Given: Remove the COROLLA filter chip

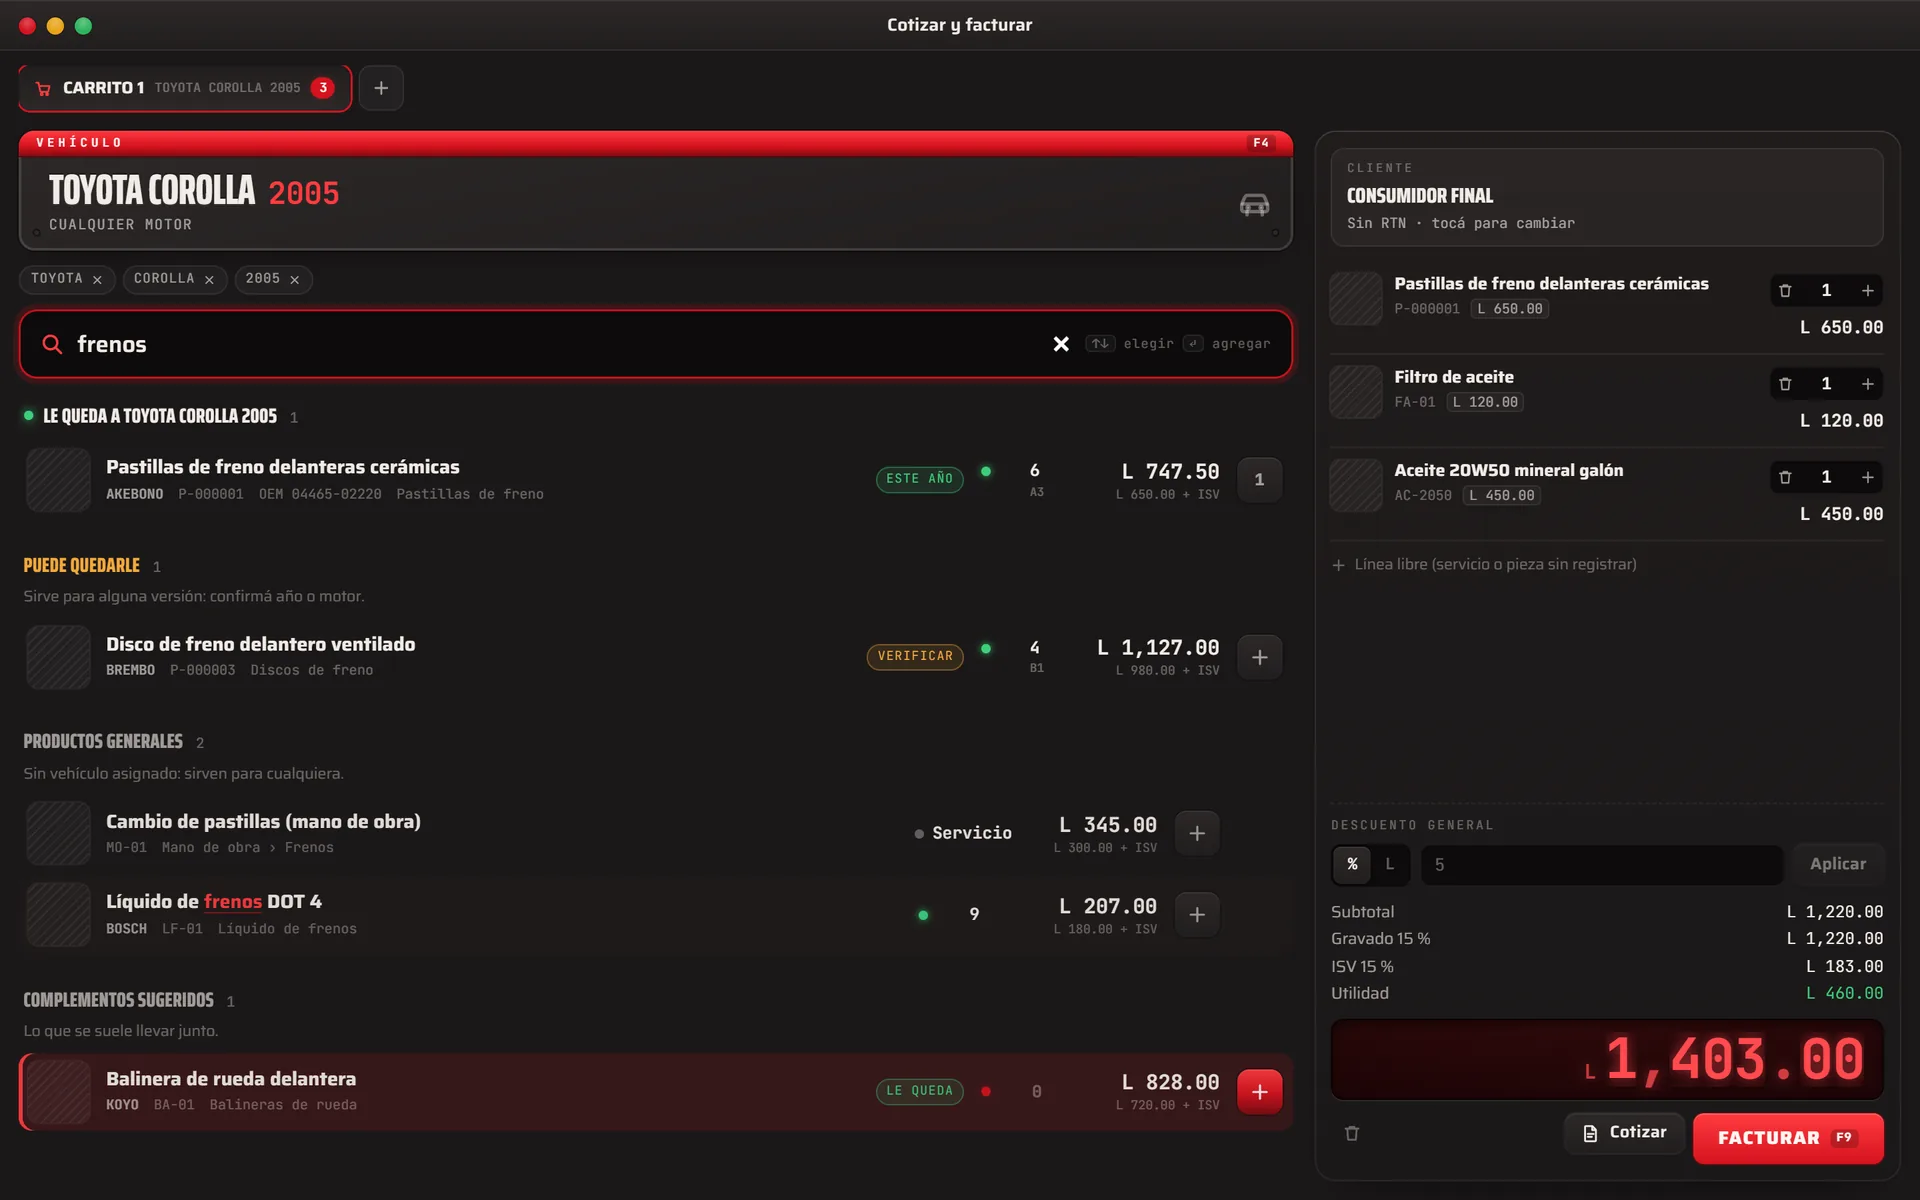Looking at the screenshot, I should click(209, 280).
